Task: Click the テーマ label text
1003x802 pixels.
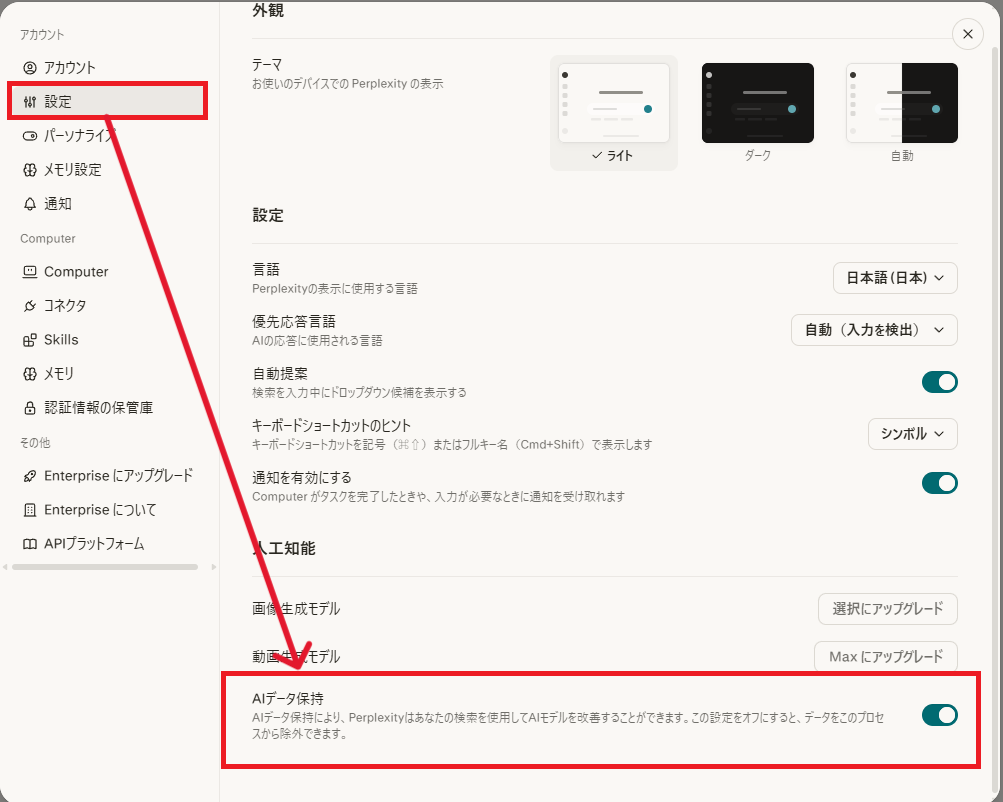Action: coord(267,65)
